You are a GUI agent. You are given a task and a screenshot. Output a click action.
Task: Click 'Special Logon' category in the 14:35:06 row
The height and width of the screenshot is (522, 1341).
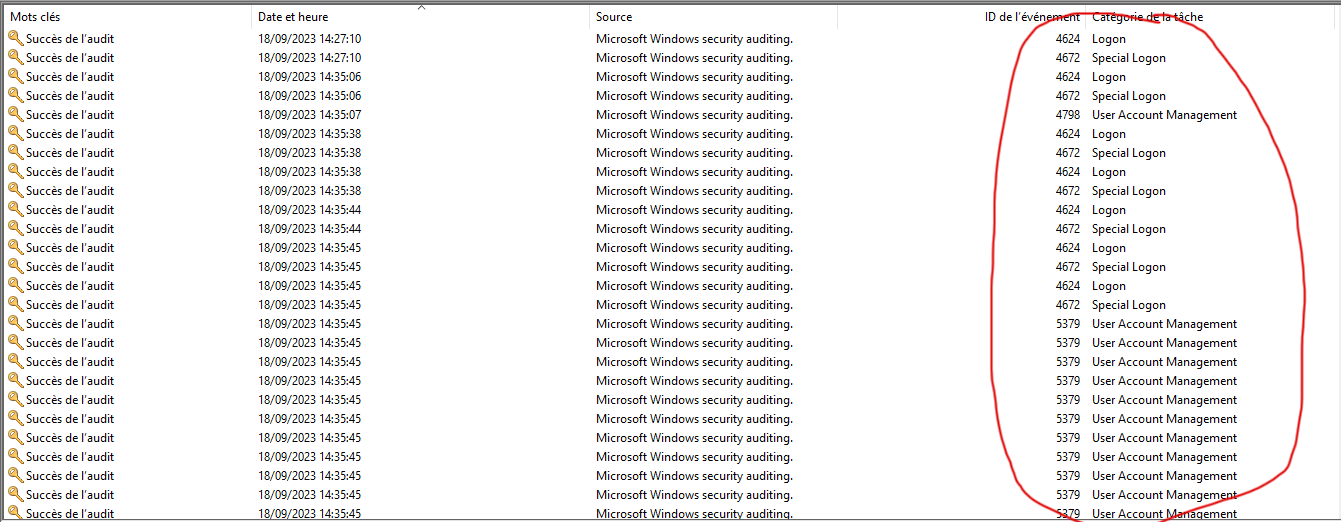click(1129, 96)
